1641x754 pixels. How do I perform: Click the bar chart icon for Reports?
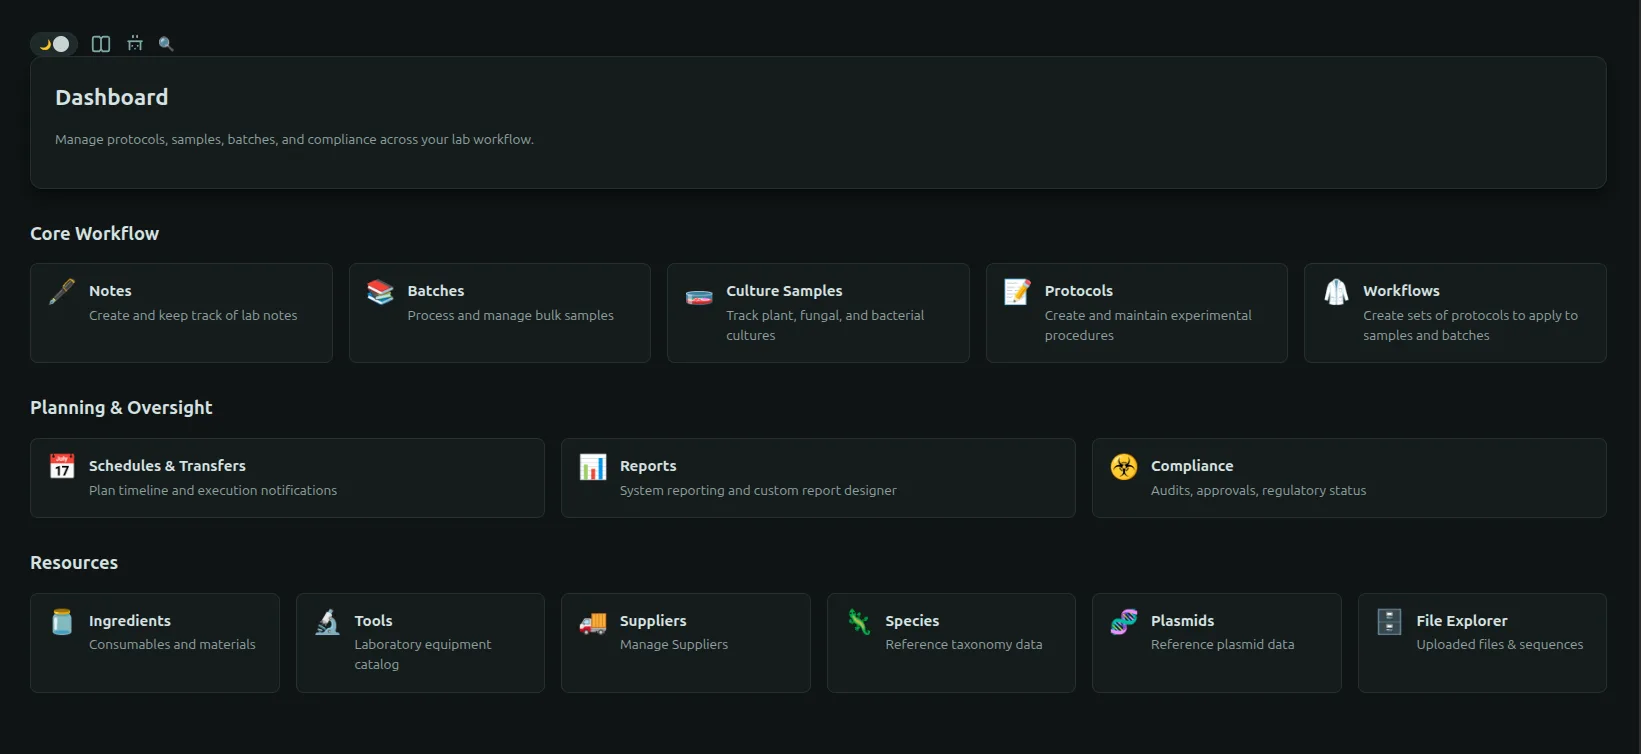593,466
